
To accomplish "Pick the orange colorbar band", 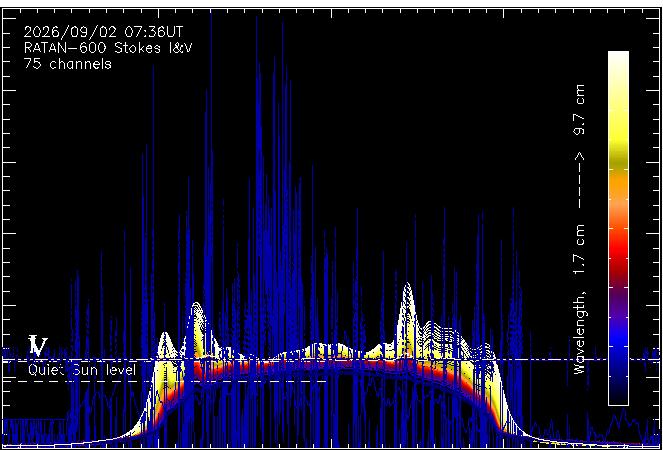I will point(618,184).
